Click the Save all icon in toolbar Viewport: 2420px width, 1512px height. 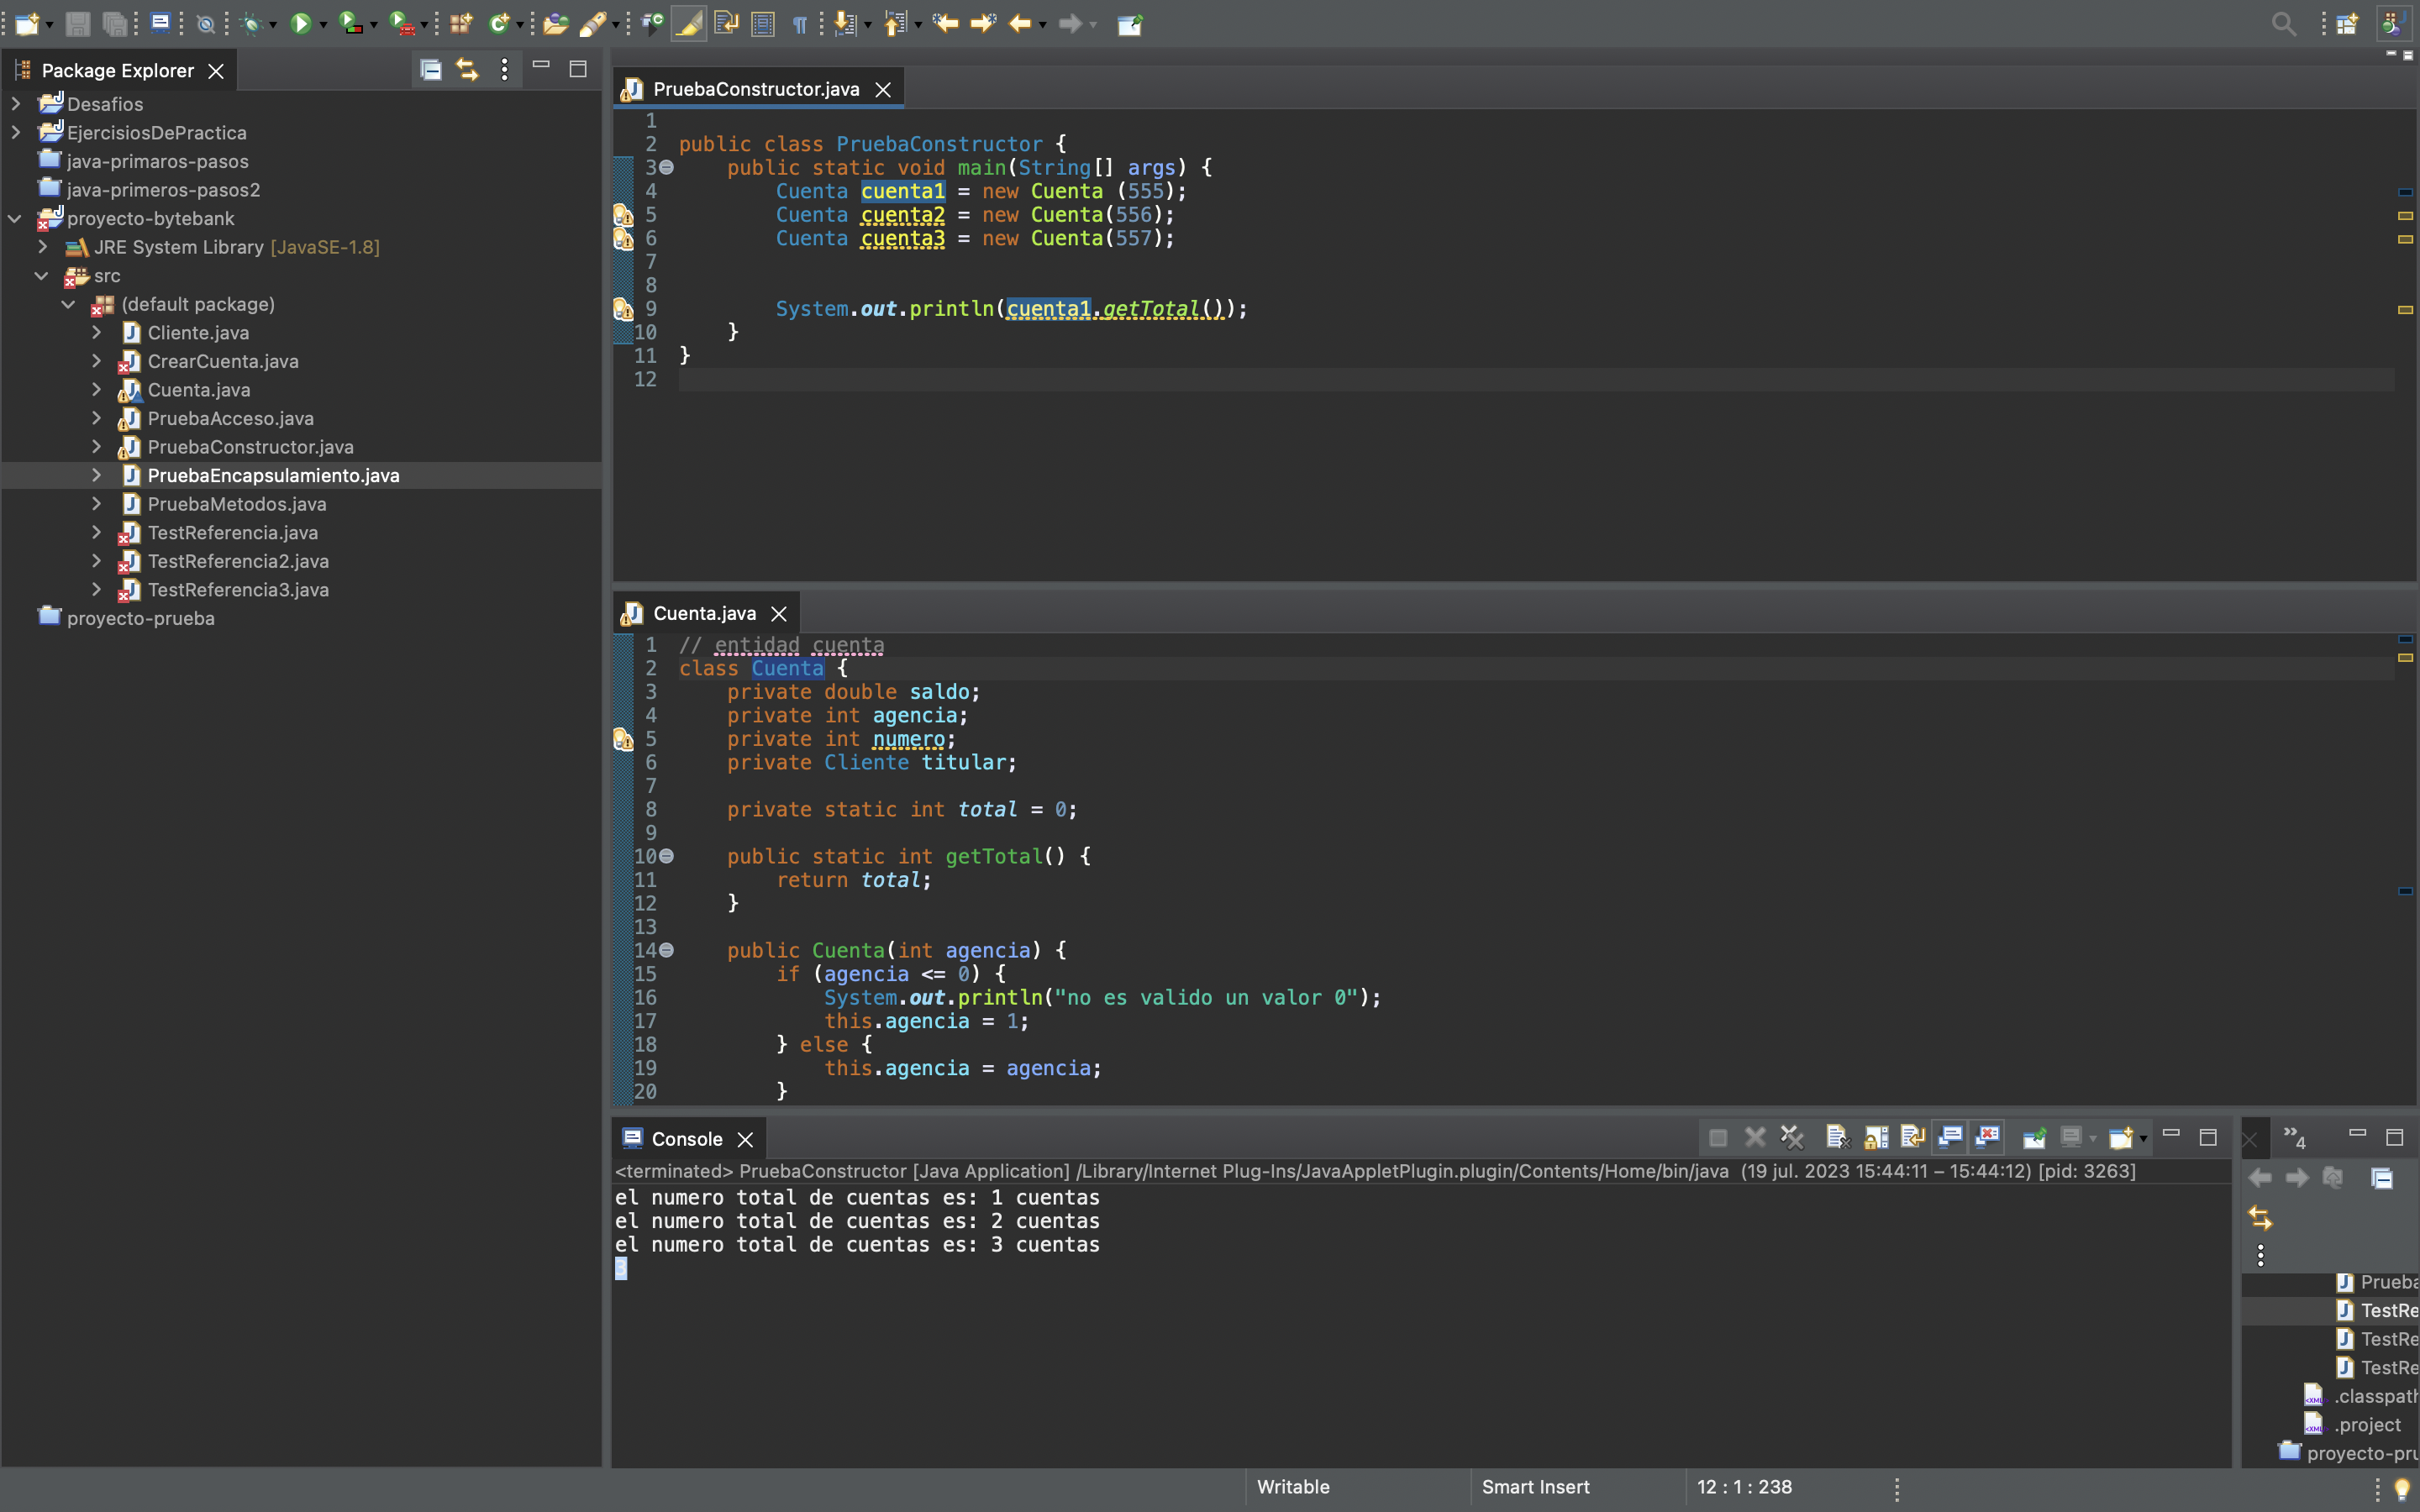tap(115, 24)
